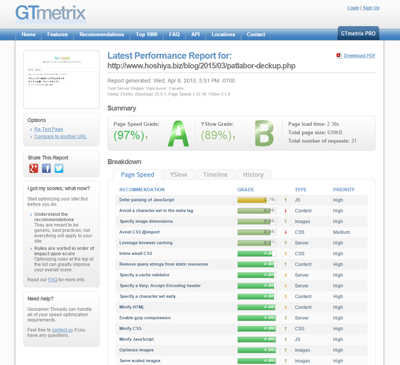Sort by RECOMMENDATION column header

click(142, 190)
